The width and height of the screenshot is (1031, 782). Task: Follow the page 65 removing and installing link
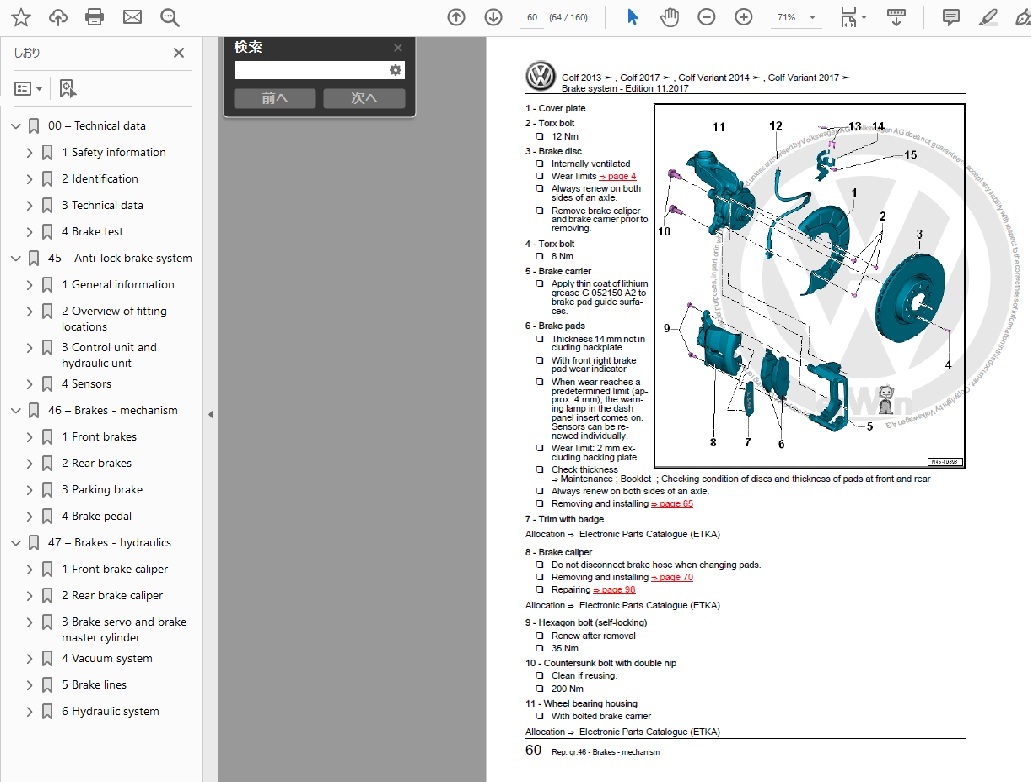672,504
